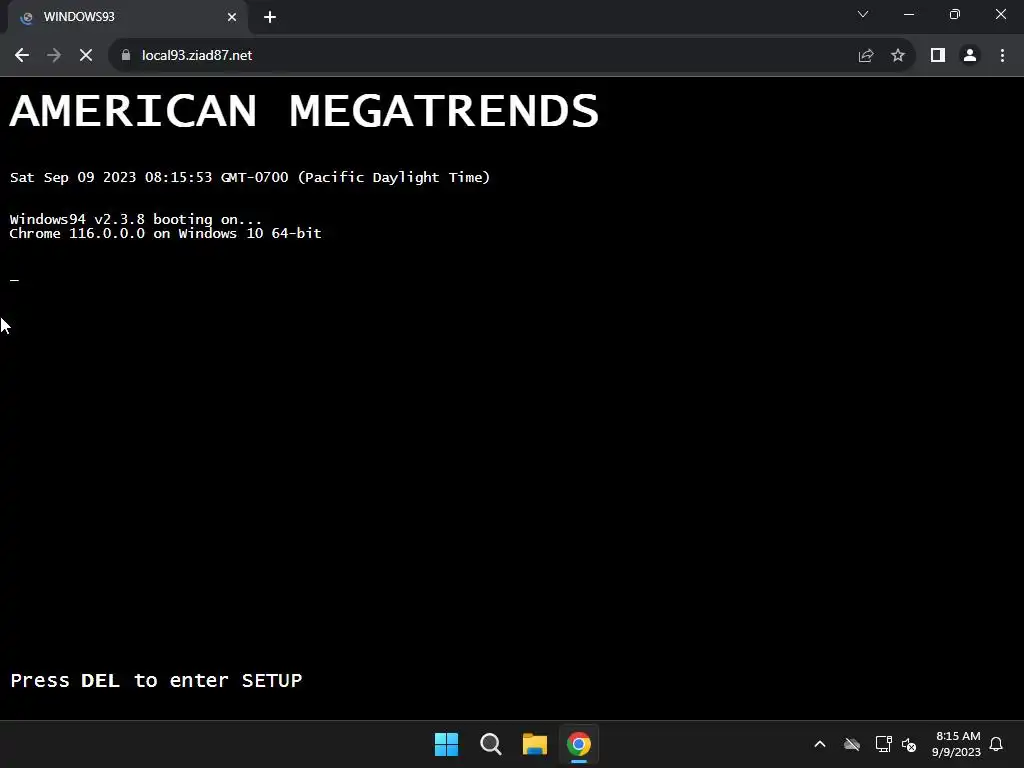Show hidden system tray icons
The image size is (1024, 768).
click(x=820, y=744)
